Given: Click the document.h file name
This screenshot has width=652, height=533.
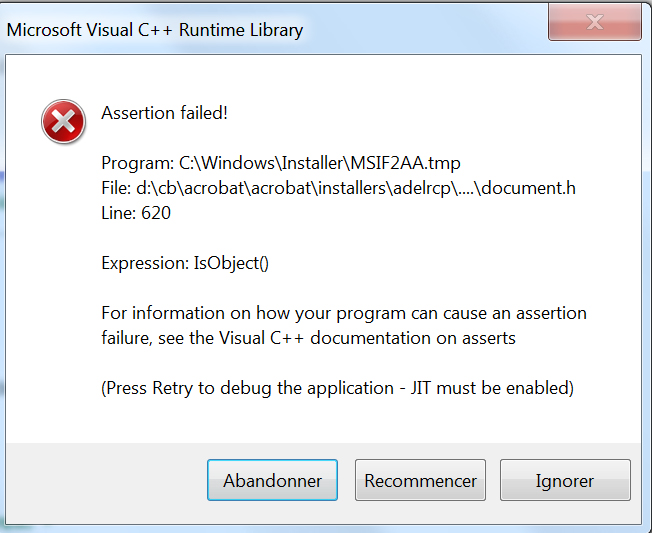Looking at the screenshot, I should point(529,188).
